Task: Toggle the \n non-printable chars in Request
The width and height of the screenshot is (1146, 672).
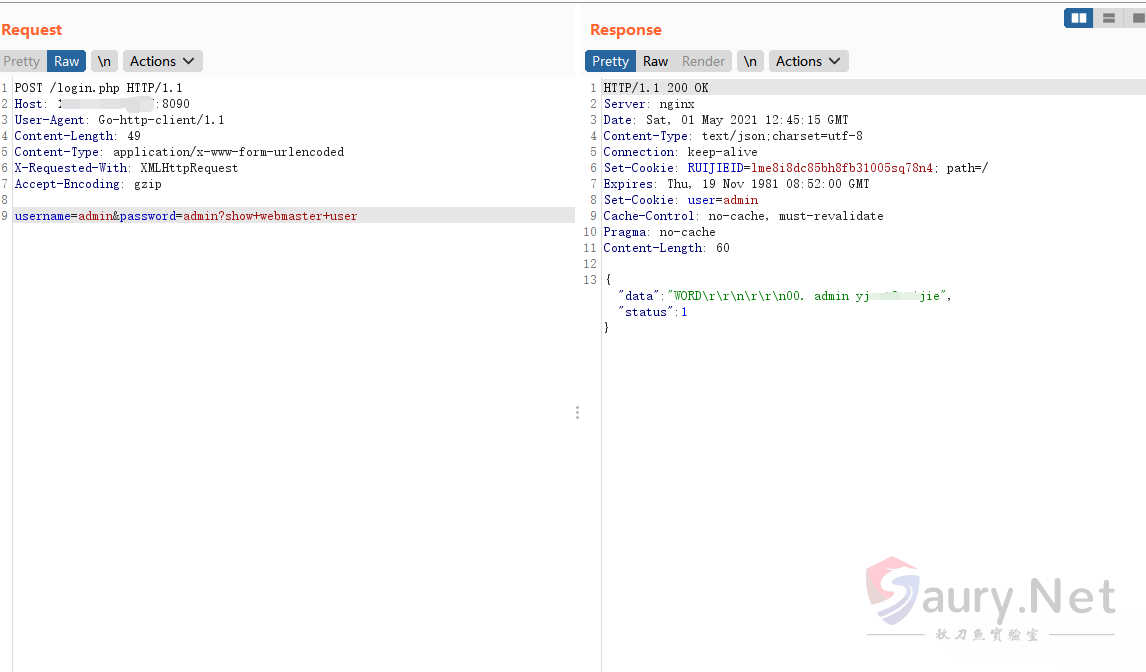Action: coord(104,61)
